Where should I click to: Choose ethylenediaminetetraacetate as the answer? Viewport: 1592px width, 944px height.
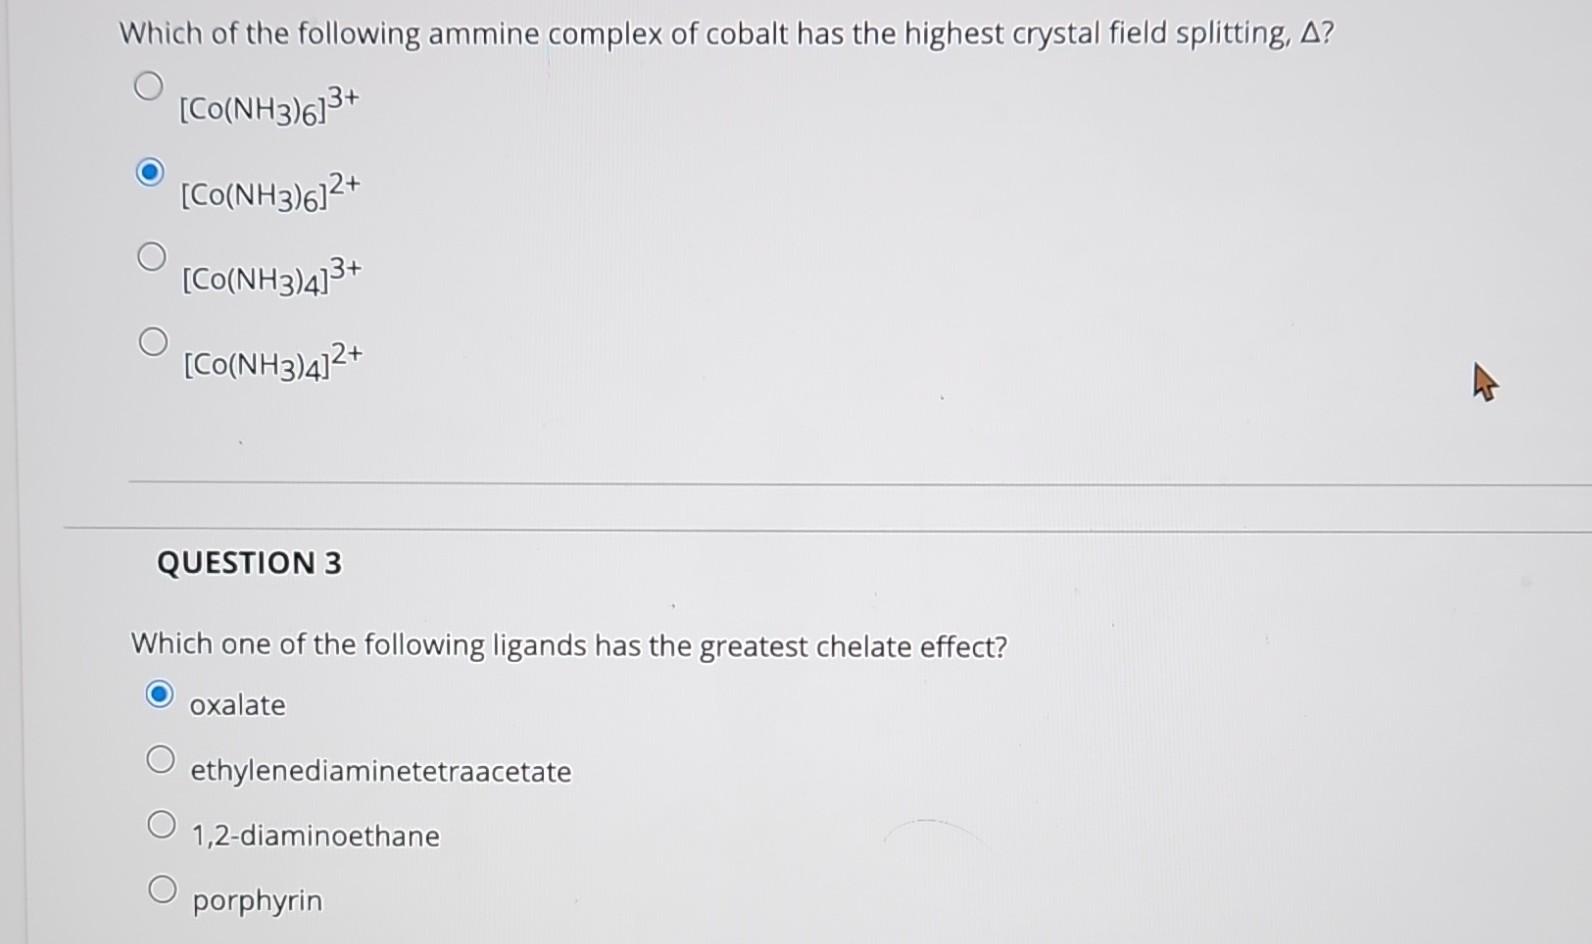pyautogui.click(x=162, y=758)
